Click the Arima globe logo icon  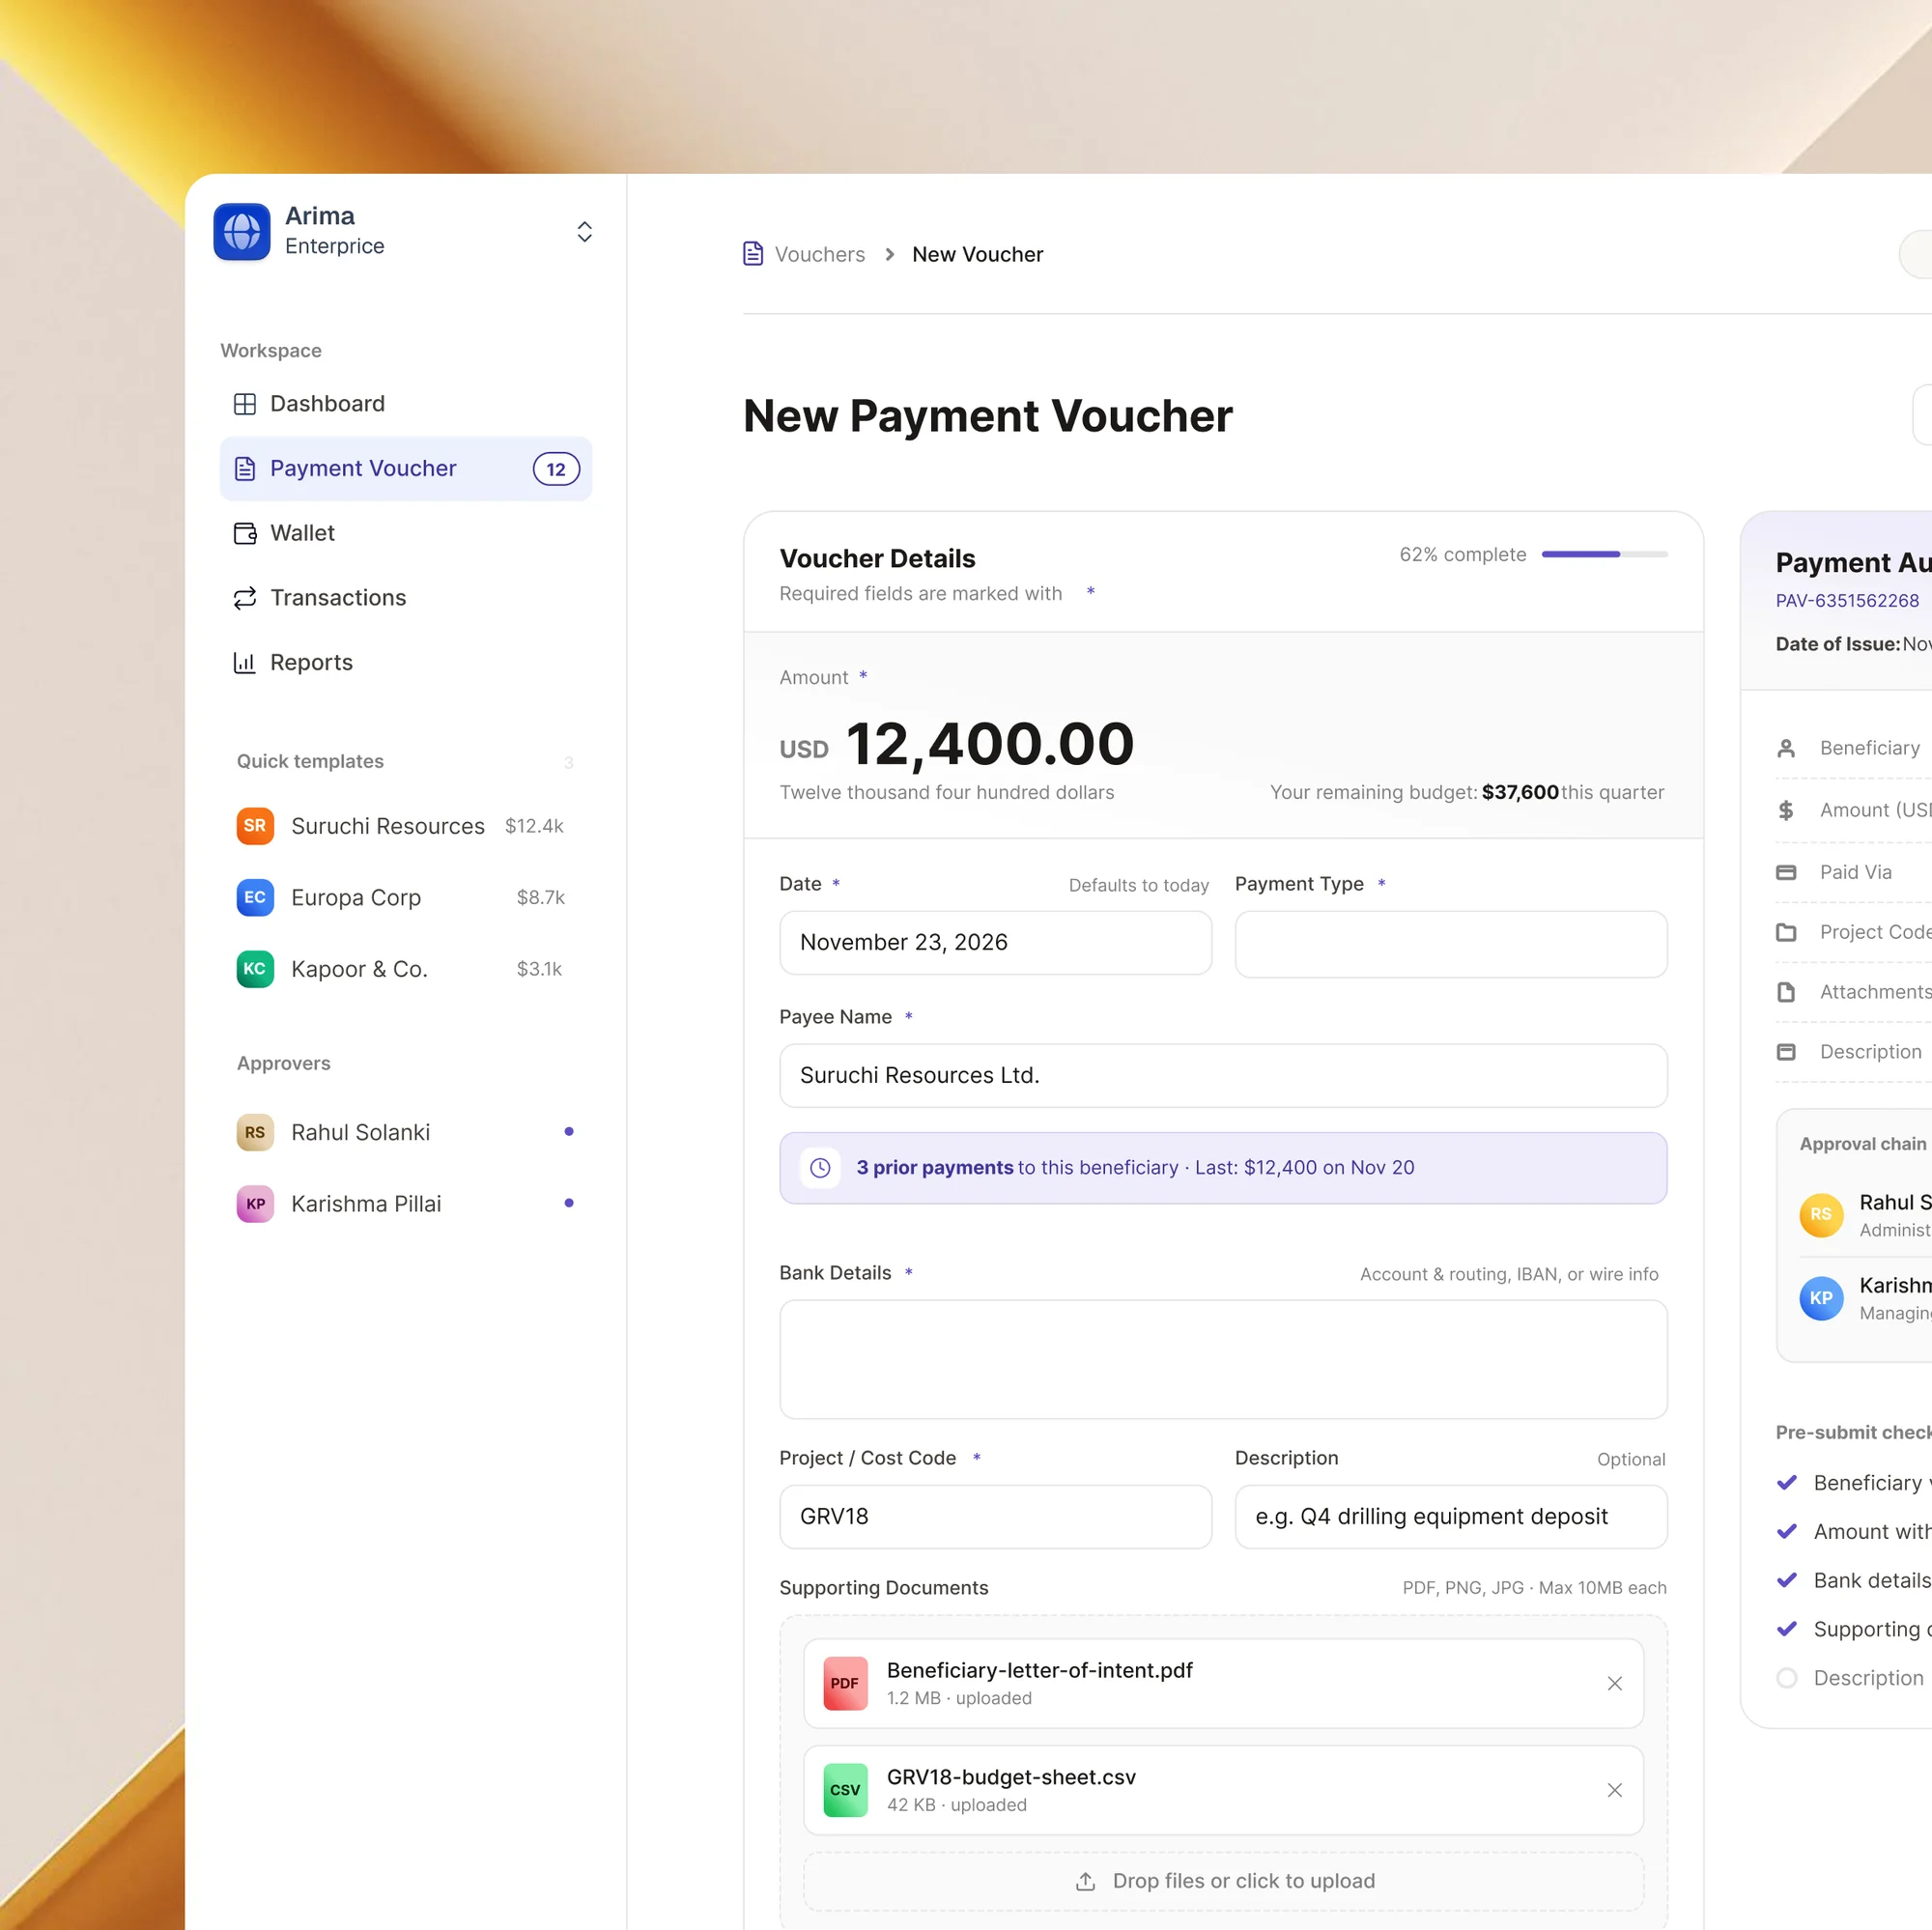click(x=241, y=232)
